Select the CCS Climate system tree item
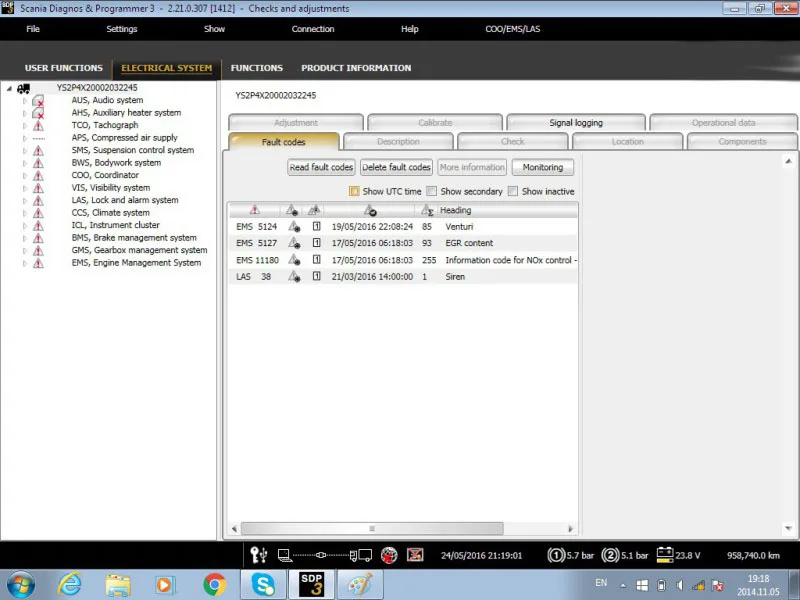 [111, 213]
